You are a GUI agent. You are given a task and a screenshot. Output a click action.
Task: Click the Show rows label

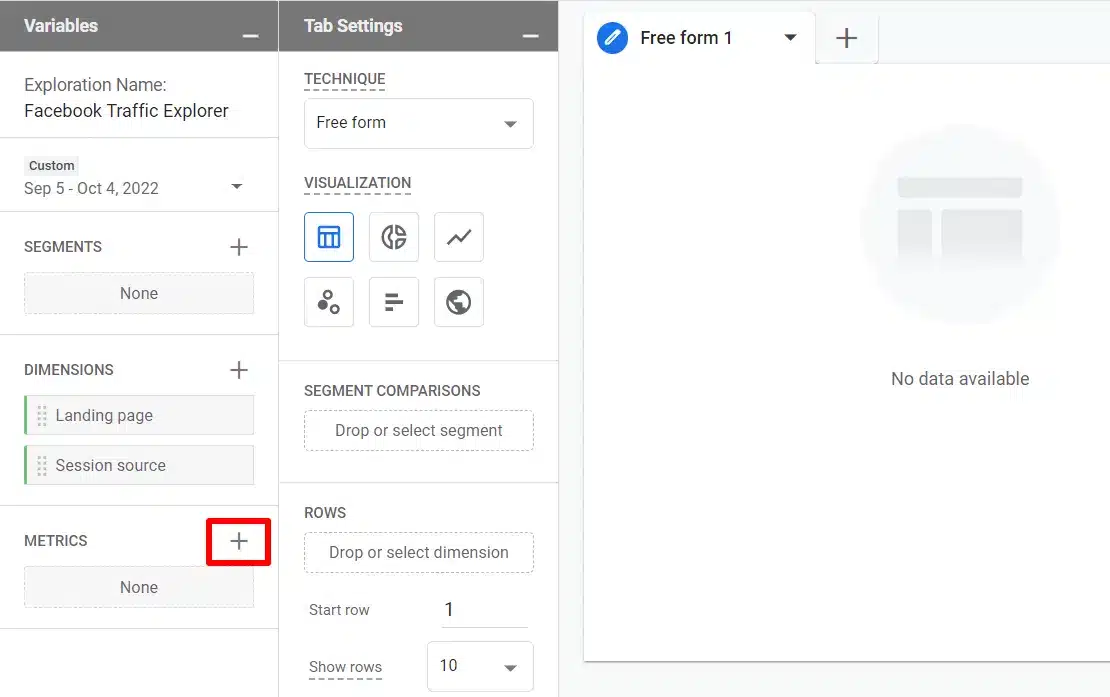click(x=345, y=667)
